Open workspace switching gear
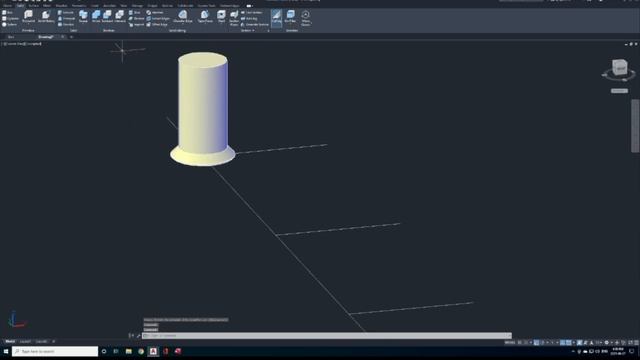 (x=607, y=343)
